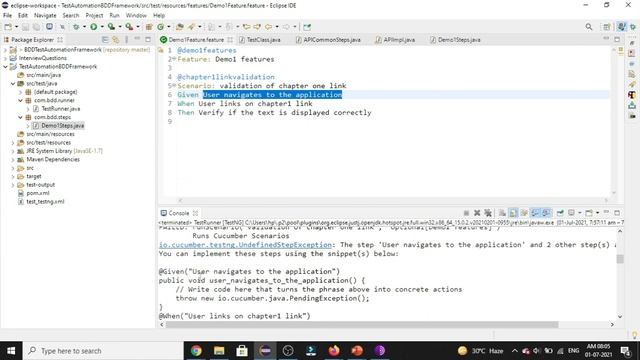Viewport: 640px width, 360px height.
Task: Switch to the Demo1Steps.java editor tab
Action: coord(455,40)
